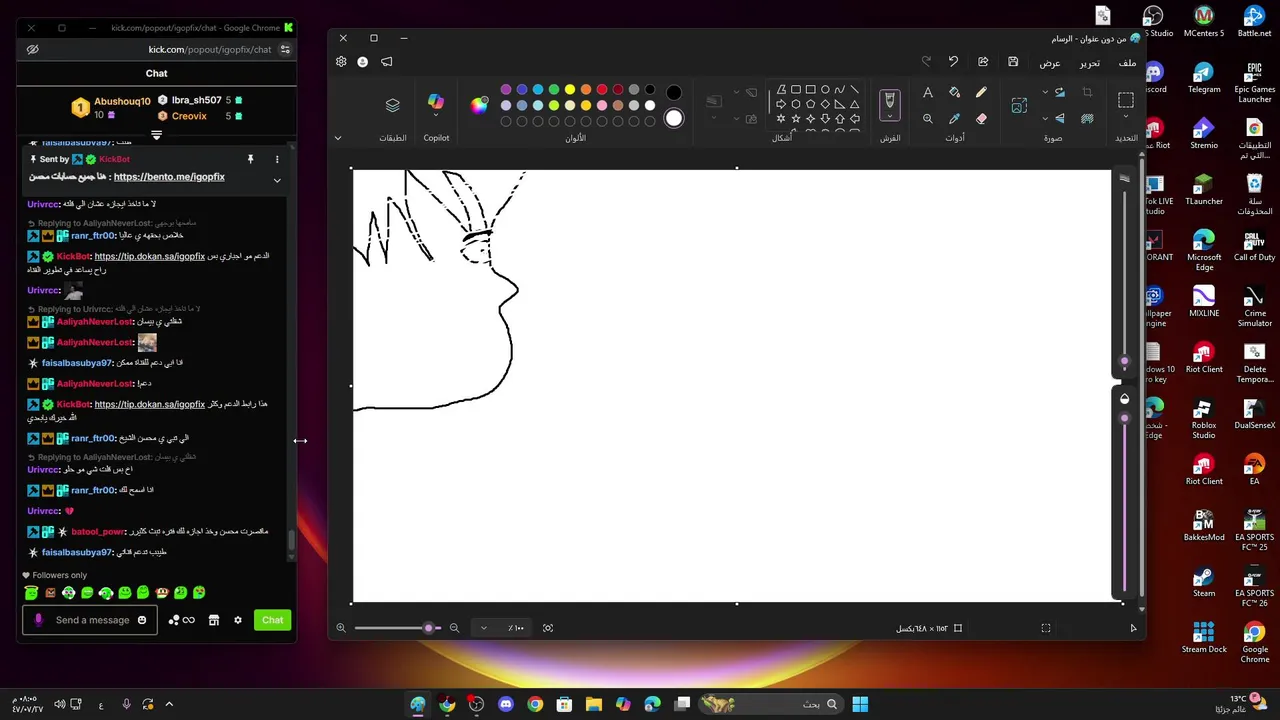
Task: Show hidden icons arrow in taskbar
Action: tap(169, 704)
